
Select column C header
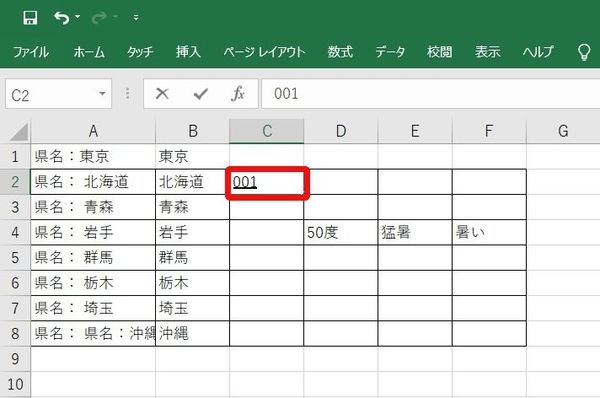coord(267,131)
